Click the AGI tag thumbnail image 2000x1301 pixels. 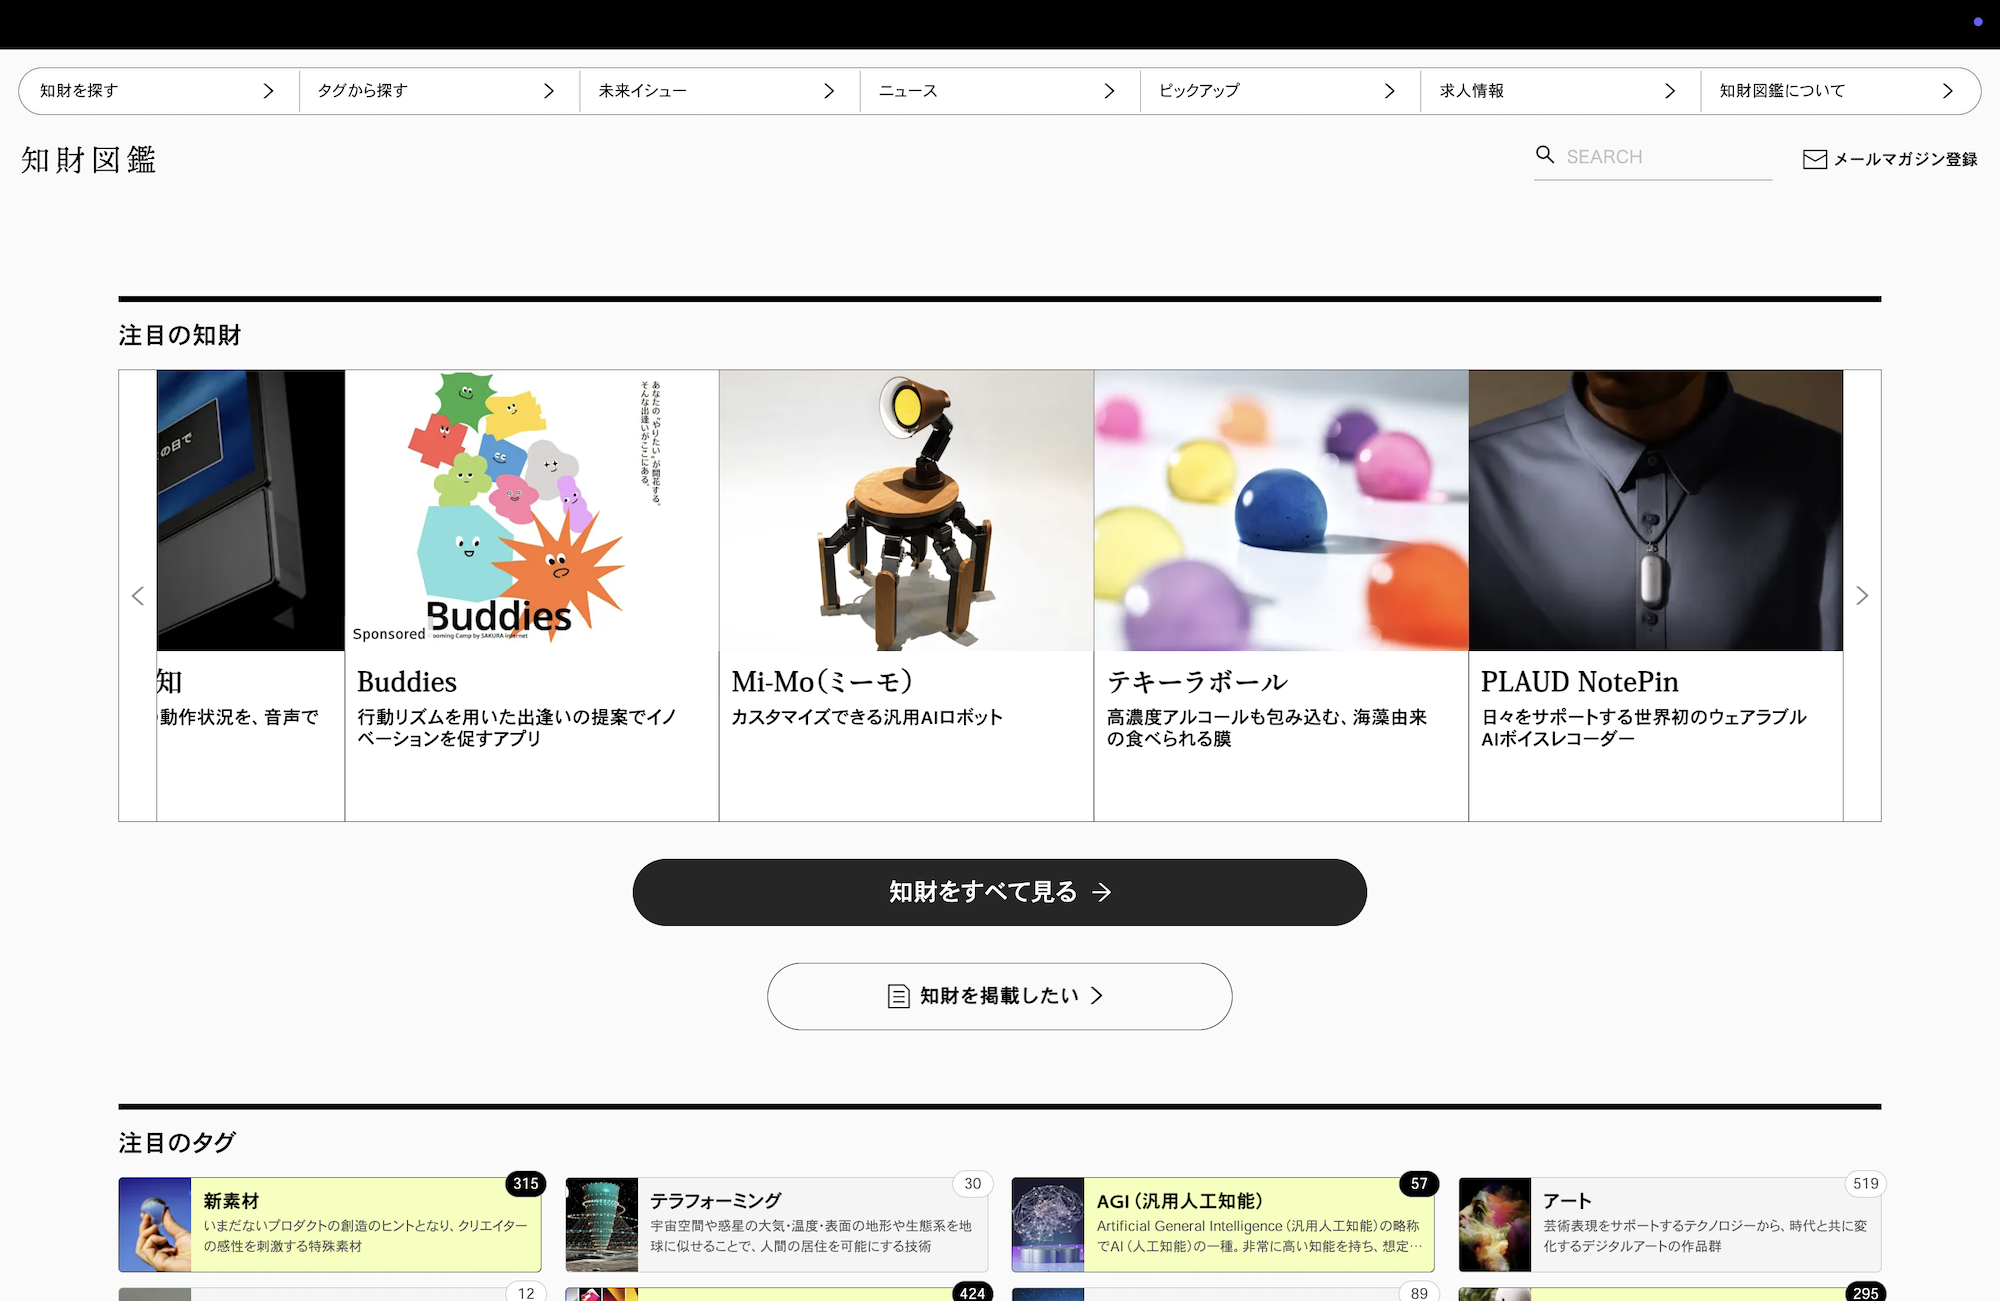point(1048,1224)
